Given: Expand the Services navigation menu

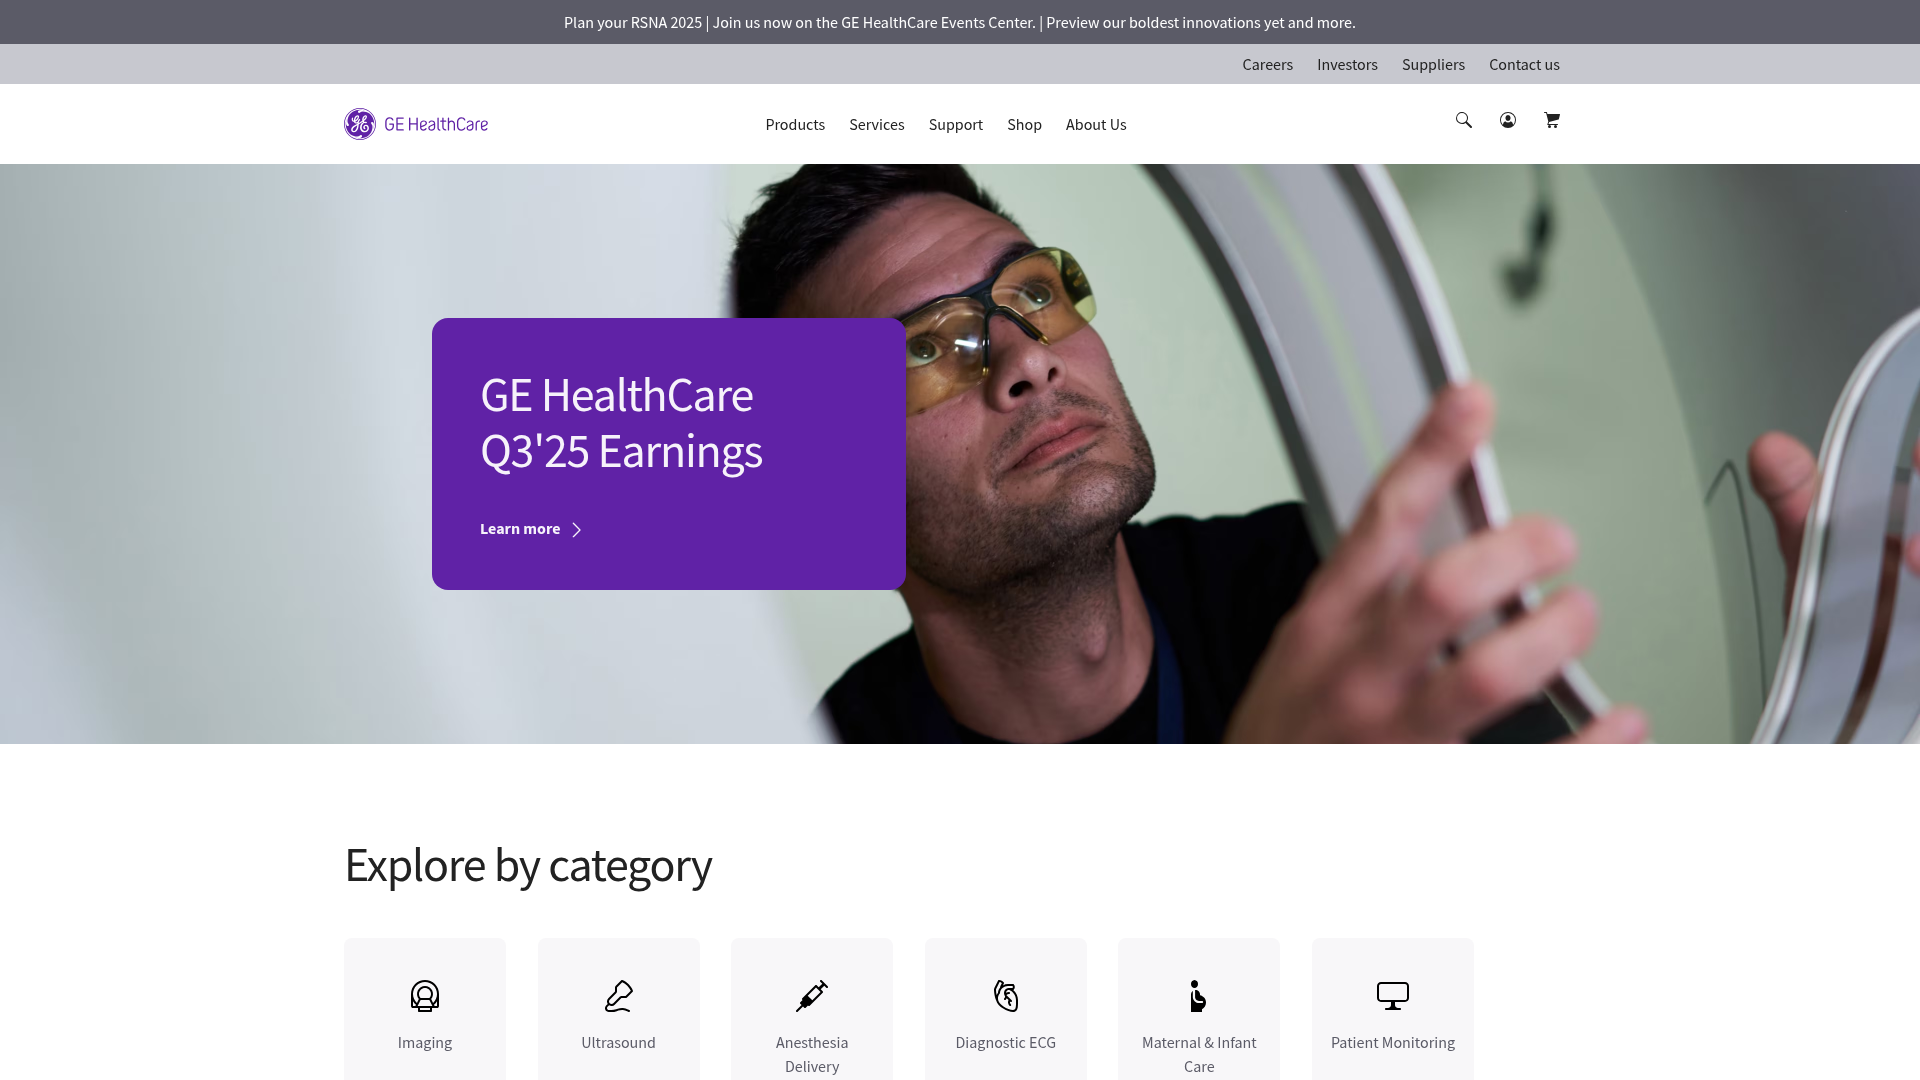Looking at the screenshot, I should [x=876, y=124].
